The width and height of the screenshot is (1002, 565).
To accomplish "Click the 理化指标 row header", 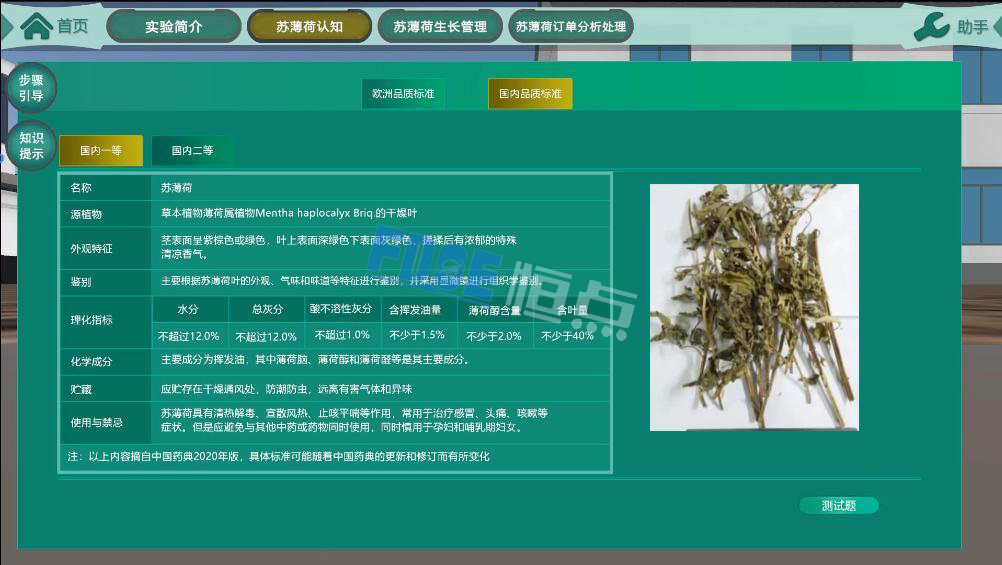I will pos(92,320).
